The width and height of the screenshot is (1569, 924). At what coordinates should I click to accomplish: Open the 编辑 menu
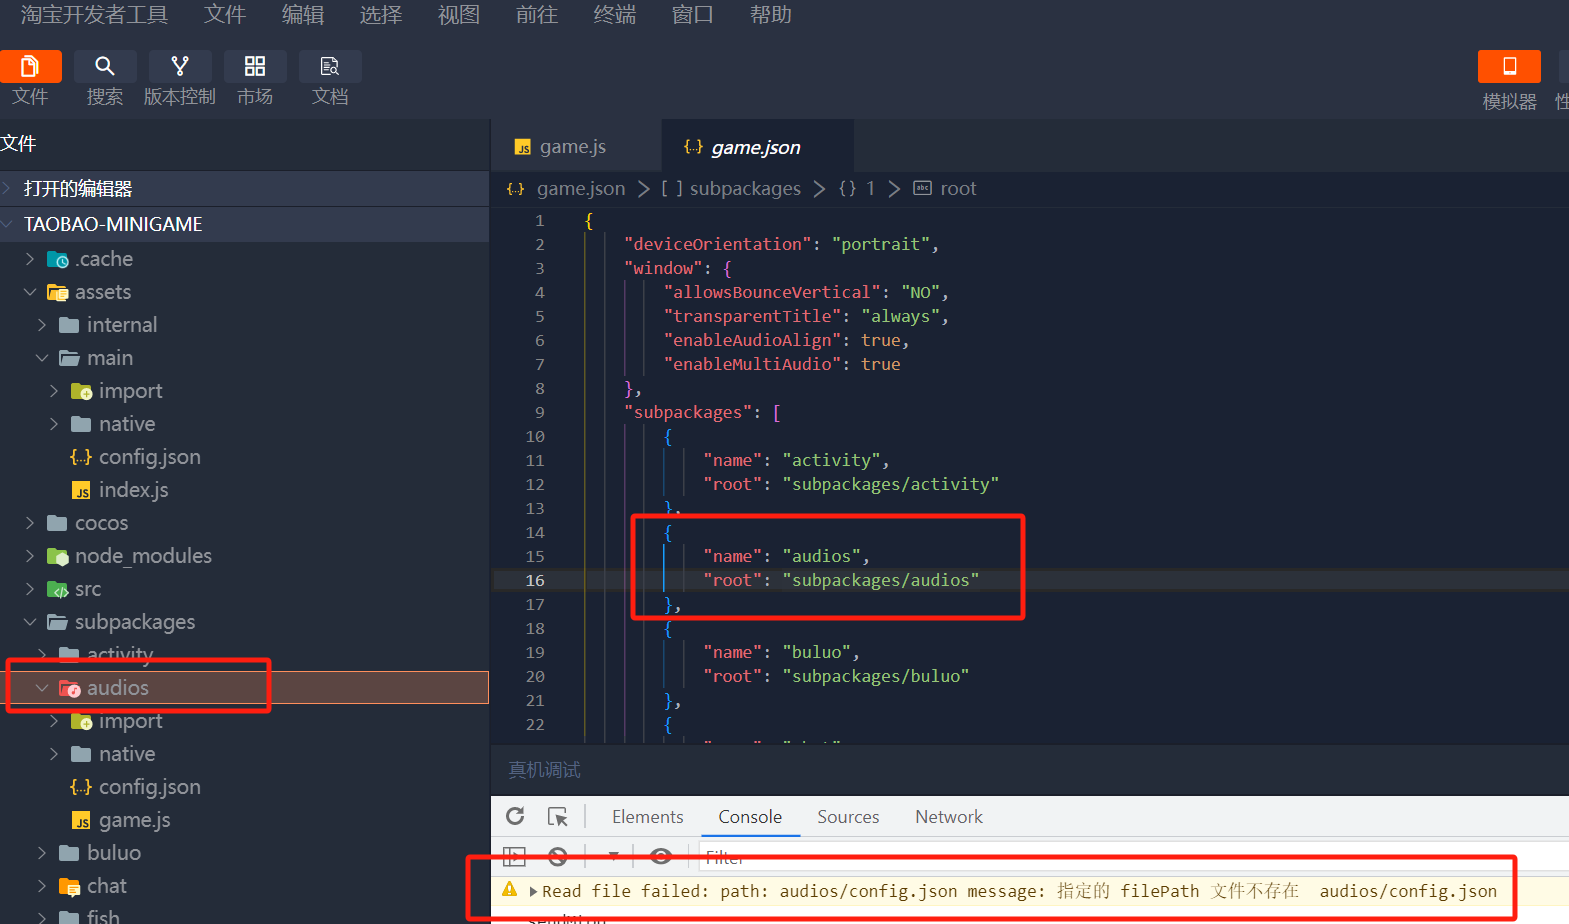303,15
